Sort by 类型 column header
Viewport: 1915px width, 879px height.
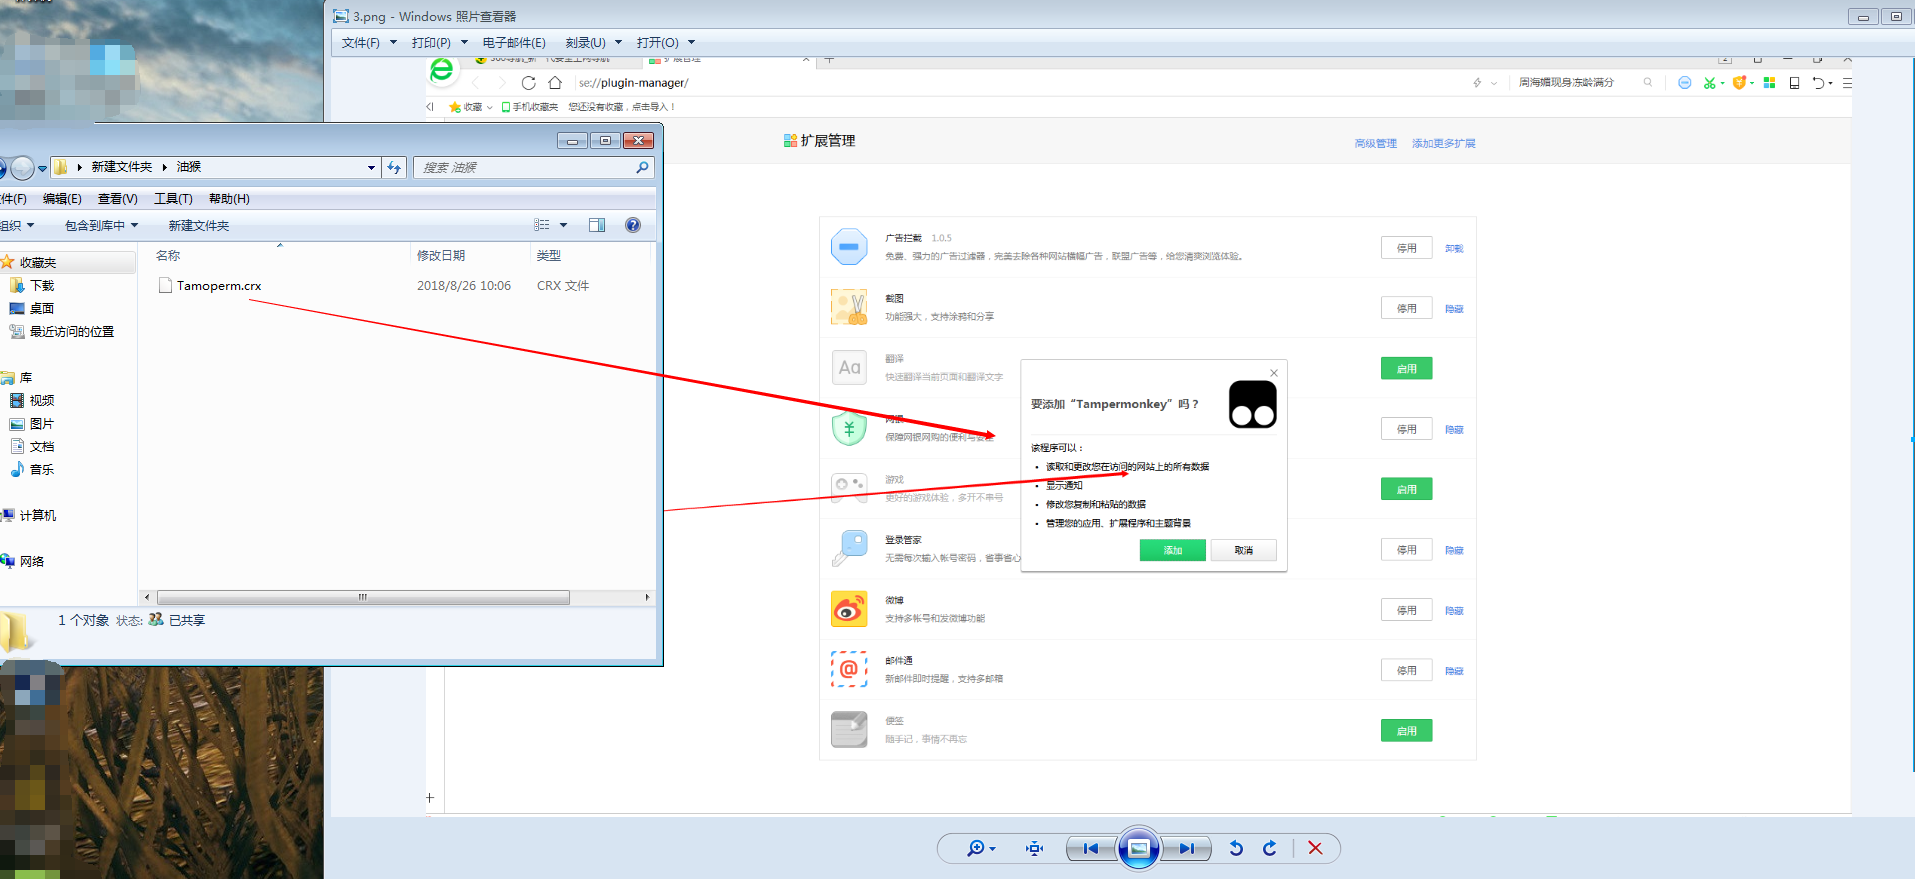point(549,256)
